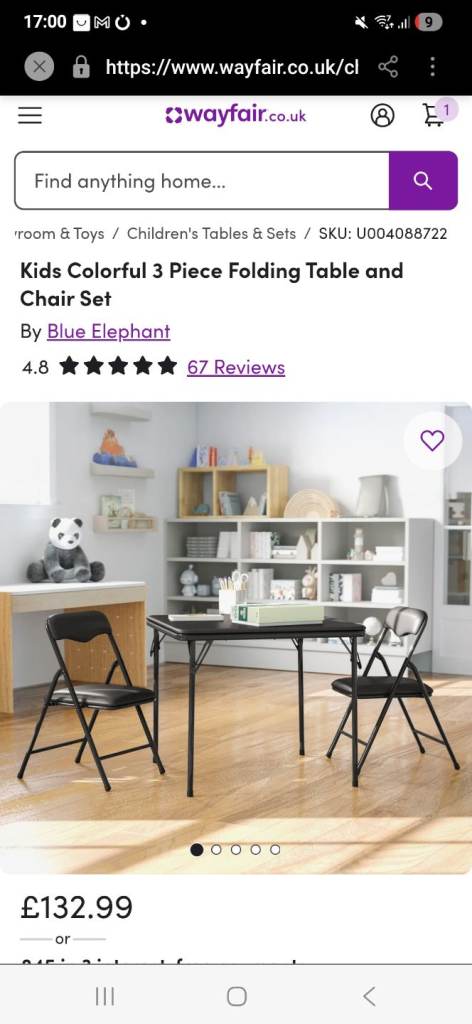
Task: Tap the product photo of folding table
Action: click(x=236, y=637)
